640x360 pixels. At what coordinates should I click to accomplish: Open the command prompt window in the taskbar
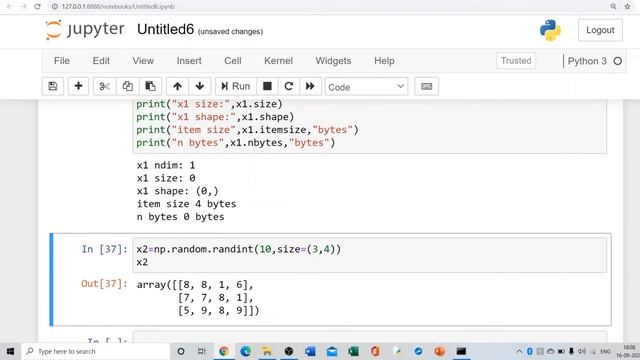click(x=461, y=351)
